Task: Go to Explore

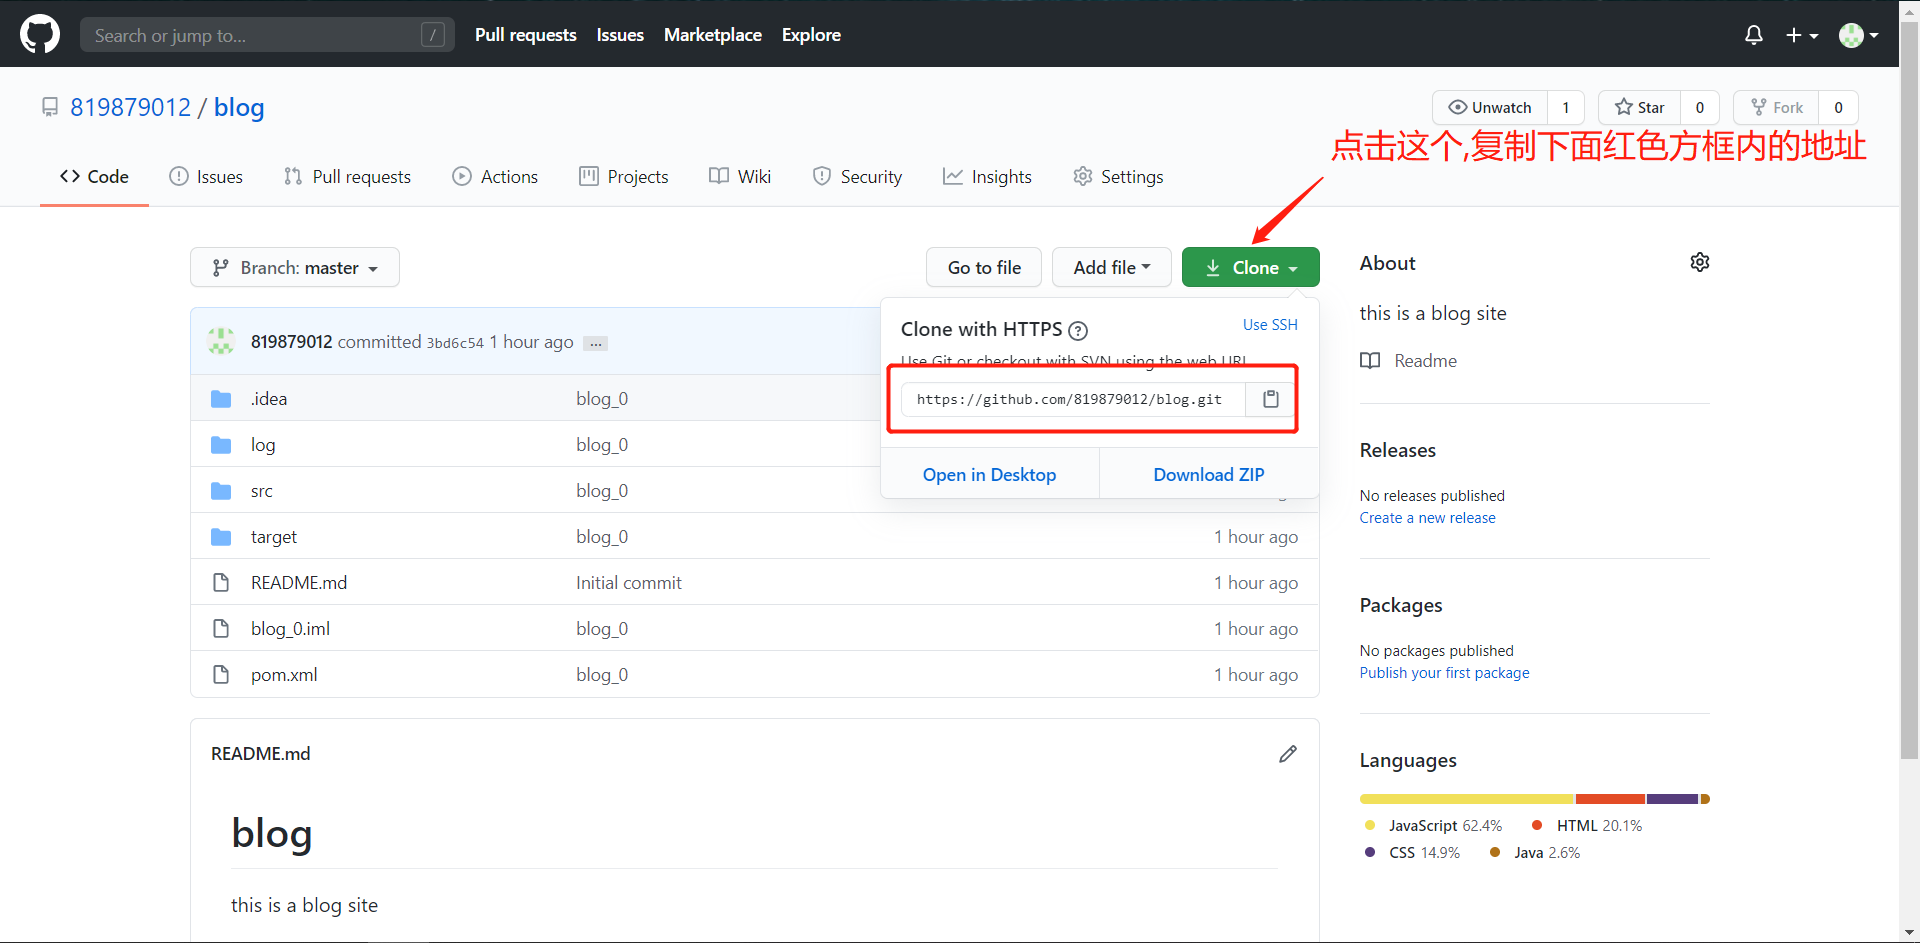Action: tap(811, 35)
